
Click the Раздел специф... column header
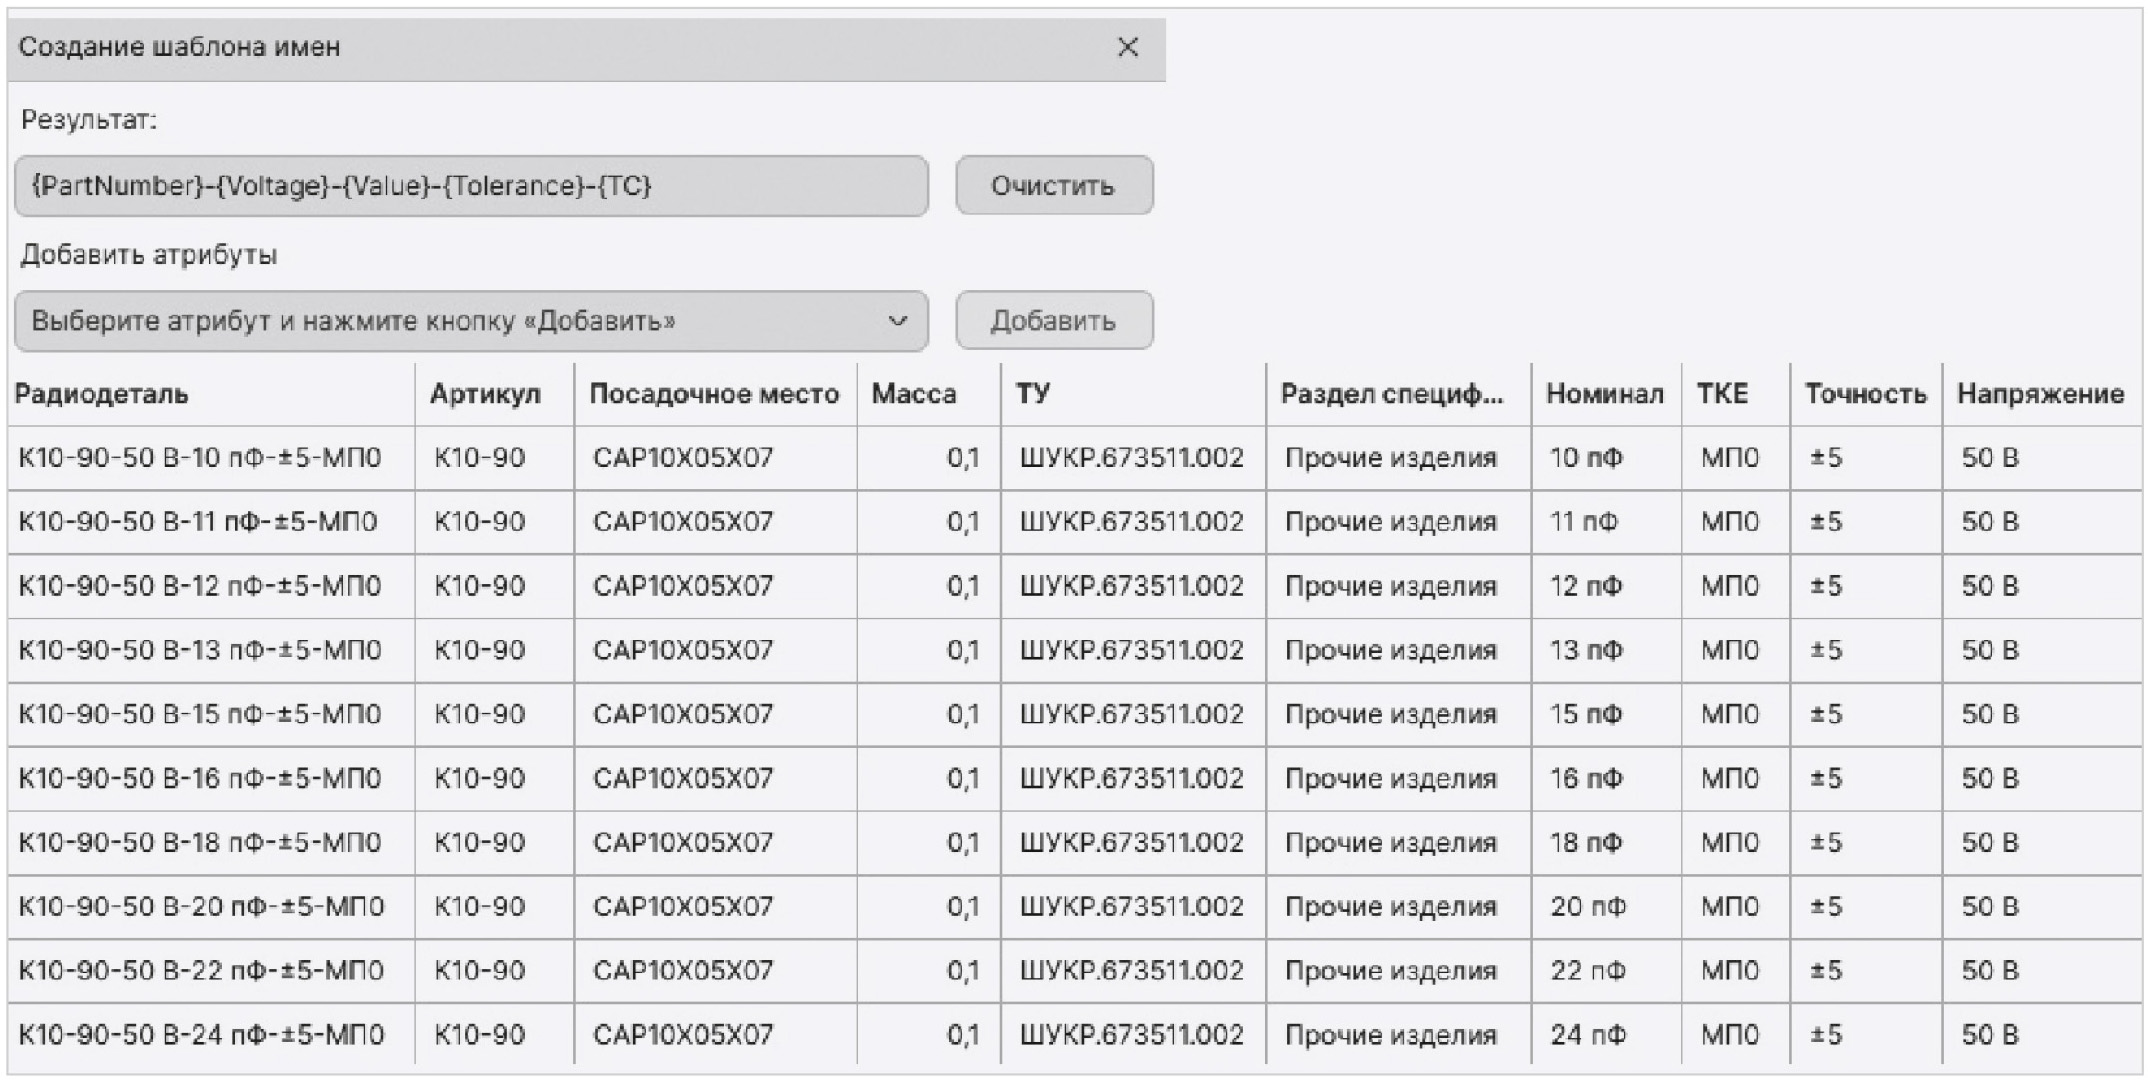(x=1391, y=394)
